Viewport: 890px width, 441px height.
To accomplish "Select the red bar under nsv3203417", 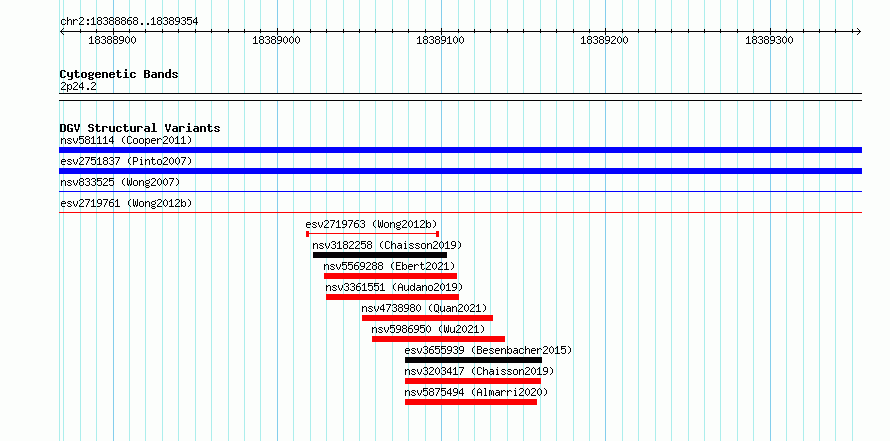I will (x=473, y=381).
